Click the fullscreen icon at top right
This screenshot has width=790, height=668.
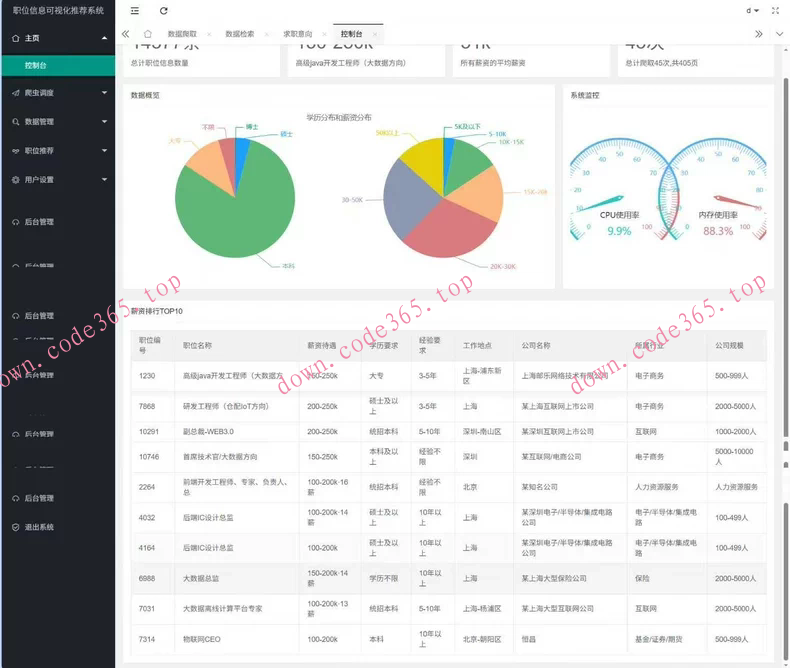point(774,10)
